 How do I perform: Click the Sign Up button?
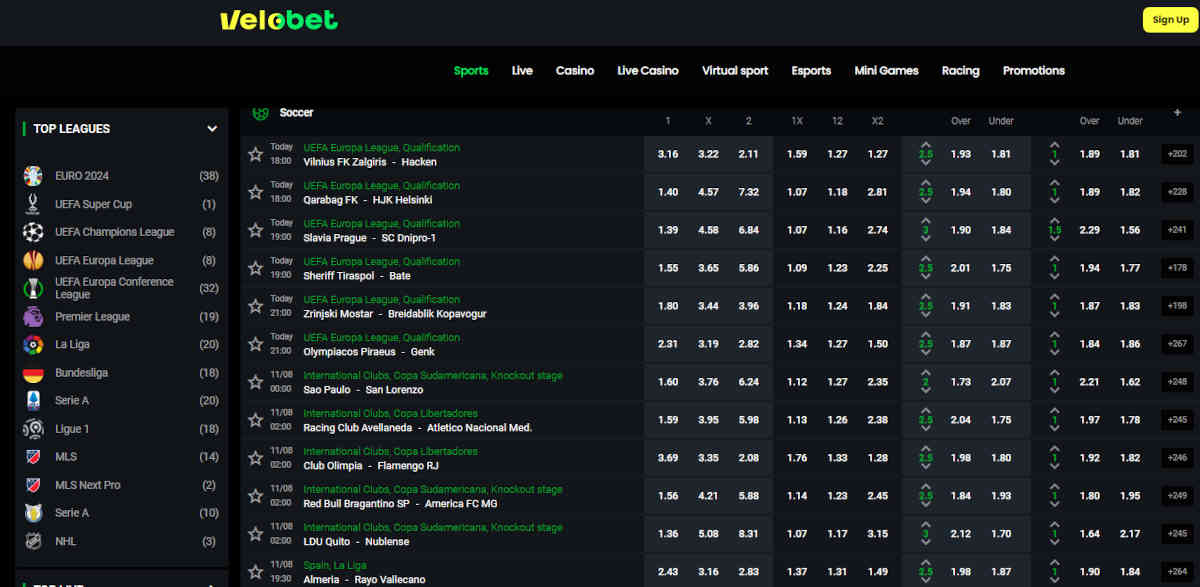pos(1170,20)
